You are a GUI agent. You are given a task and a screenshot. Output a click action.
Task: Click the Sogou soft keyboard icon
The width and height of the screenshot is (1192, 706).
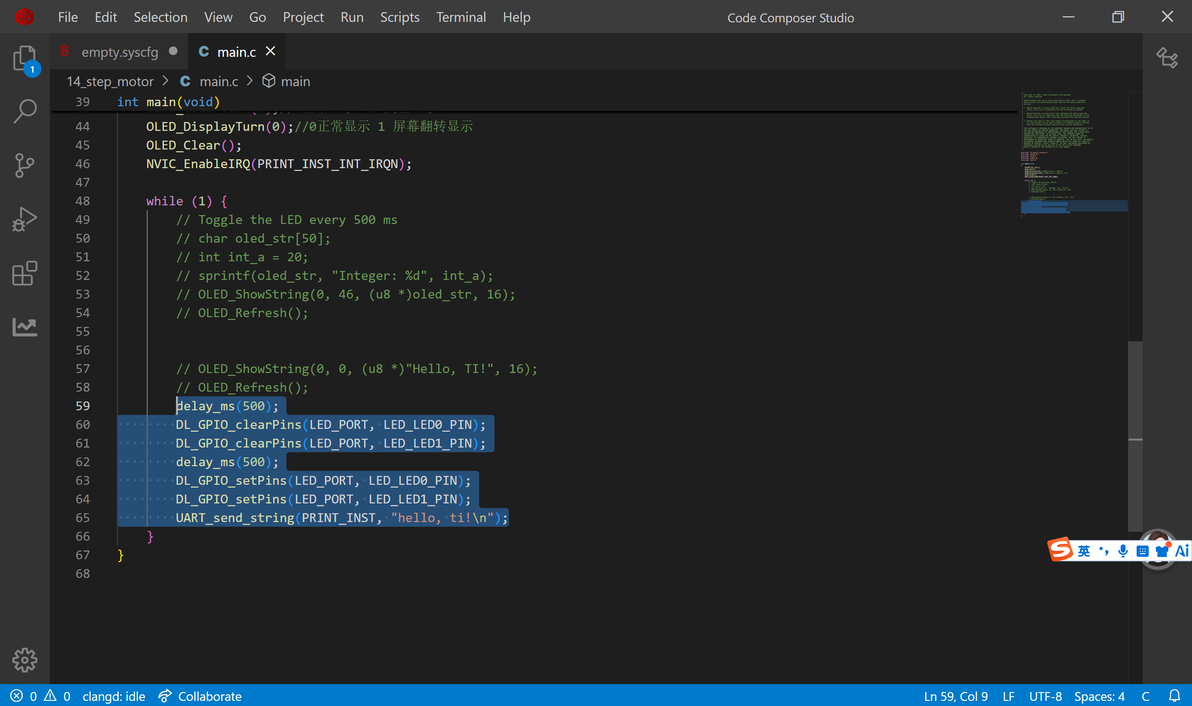(1142, 551)
